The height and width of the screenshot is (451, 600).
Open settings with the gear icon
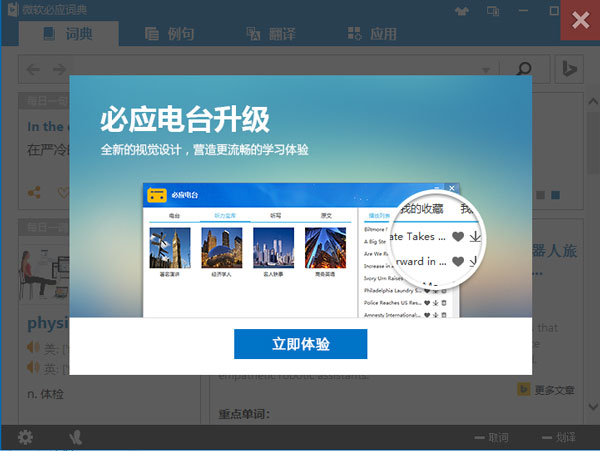(x=25, y=437)
